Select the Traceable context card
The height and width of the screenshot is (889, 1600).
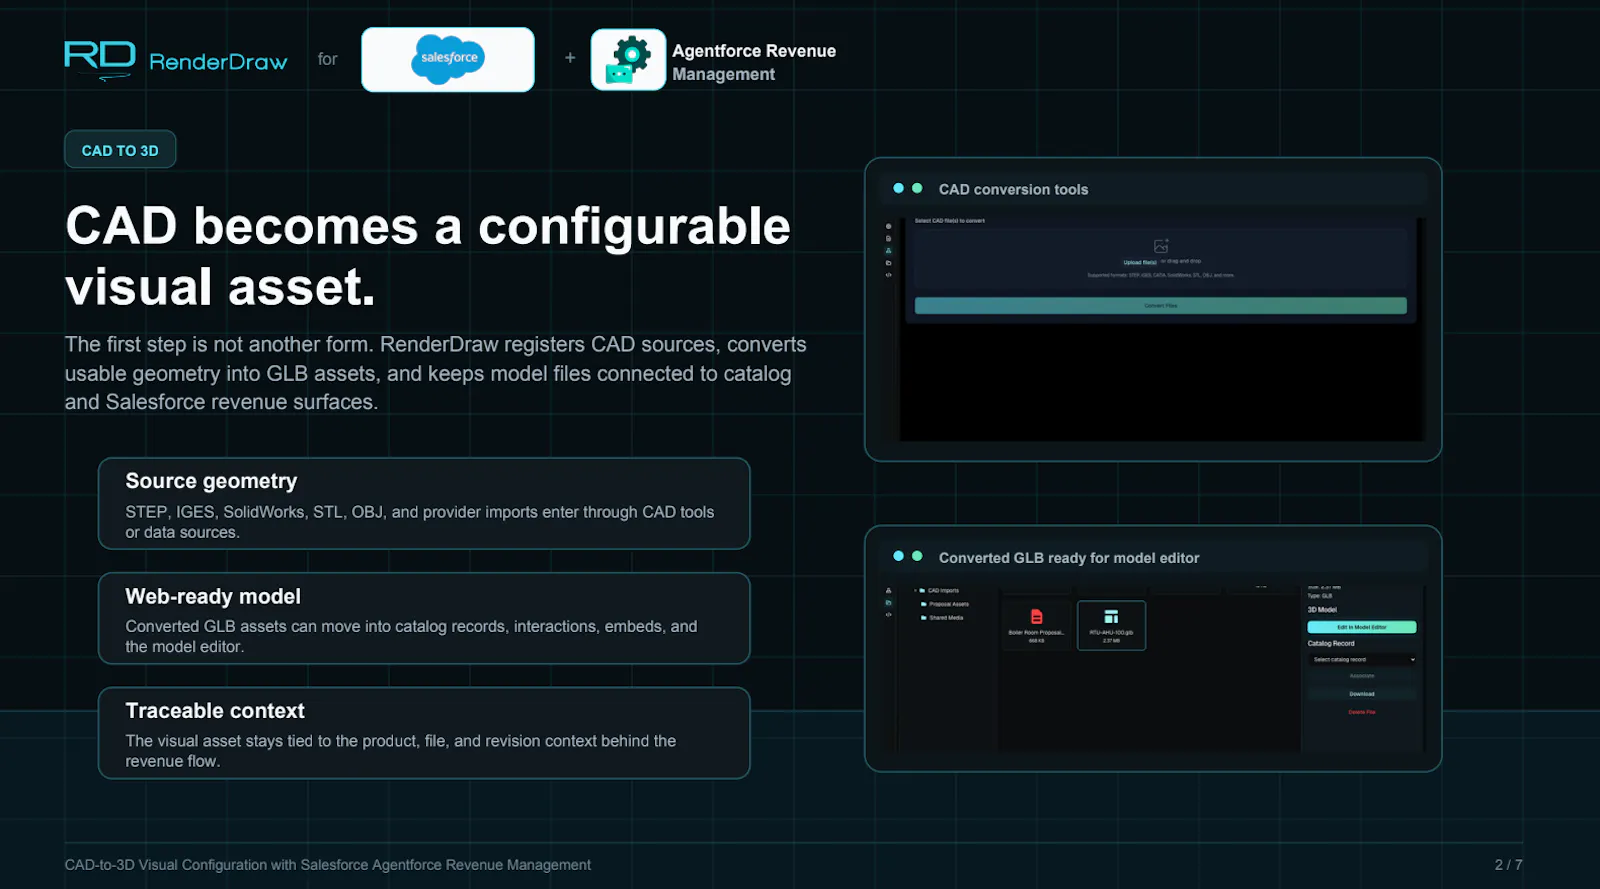click(x=424, y=733)
